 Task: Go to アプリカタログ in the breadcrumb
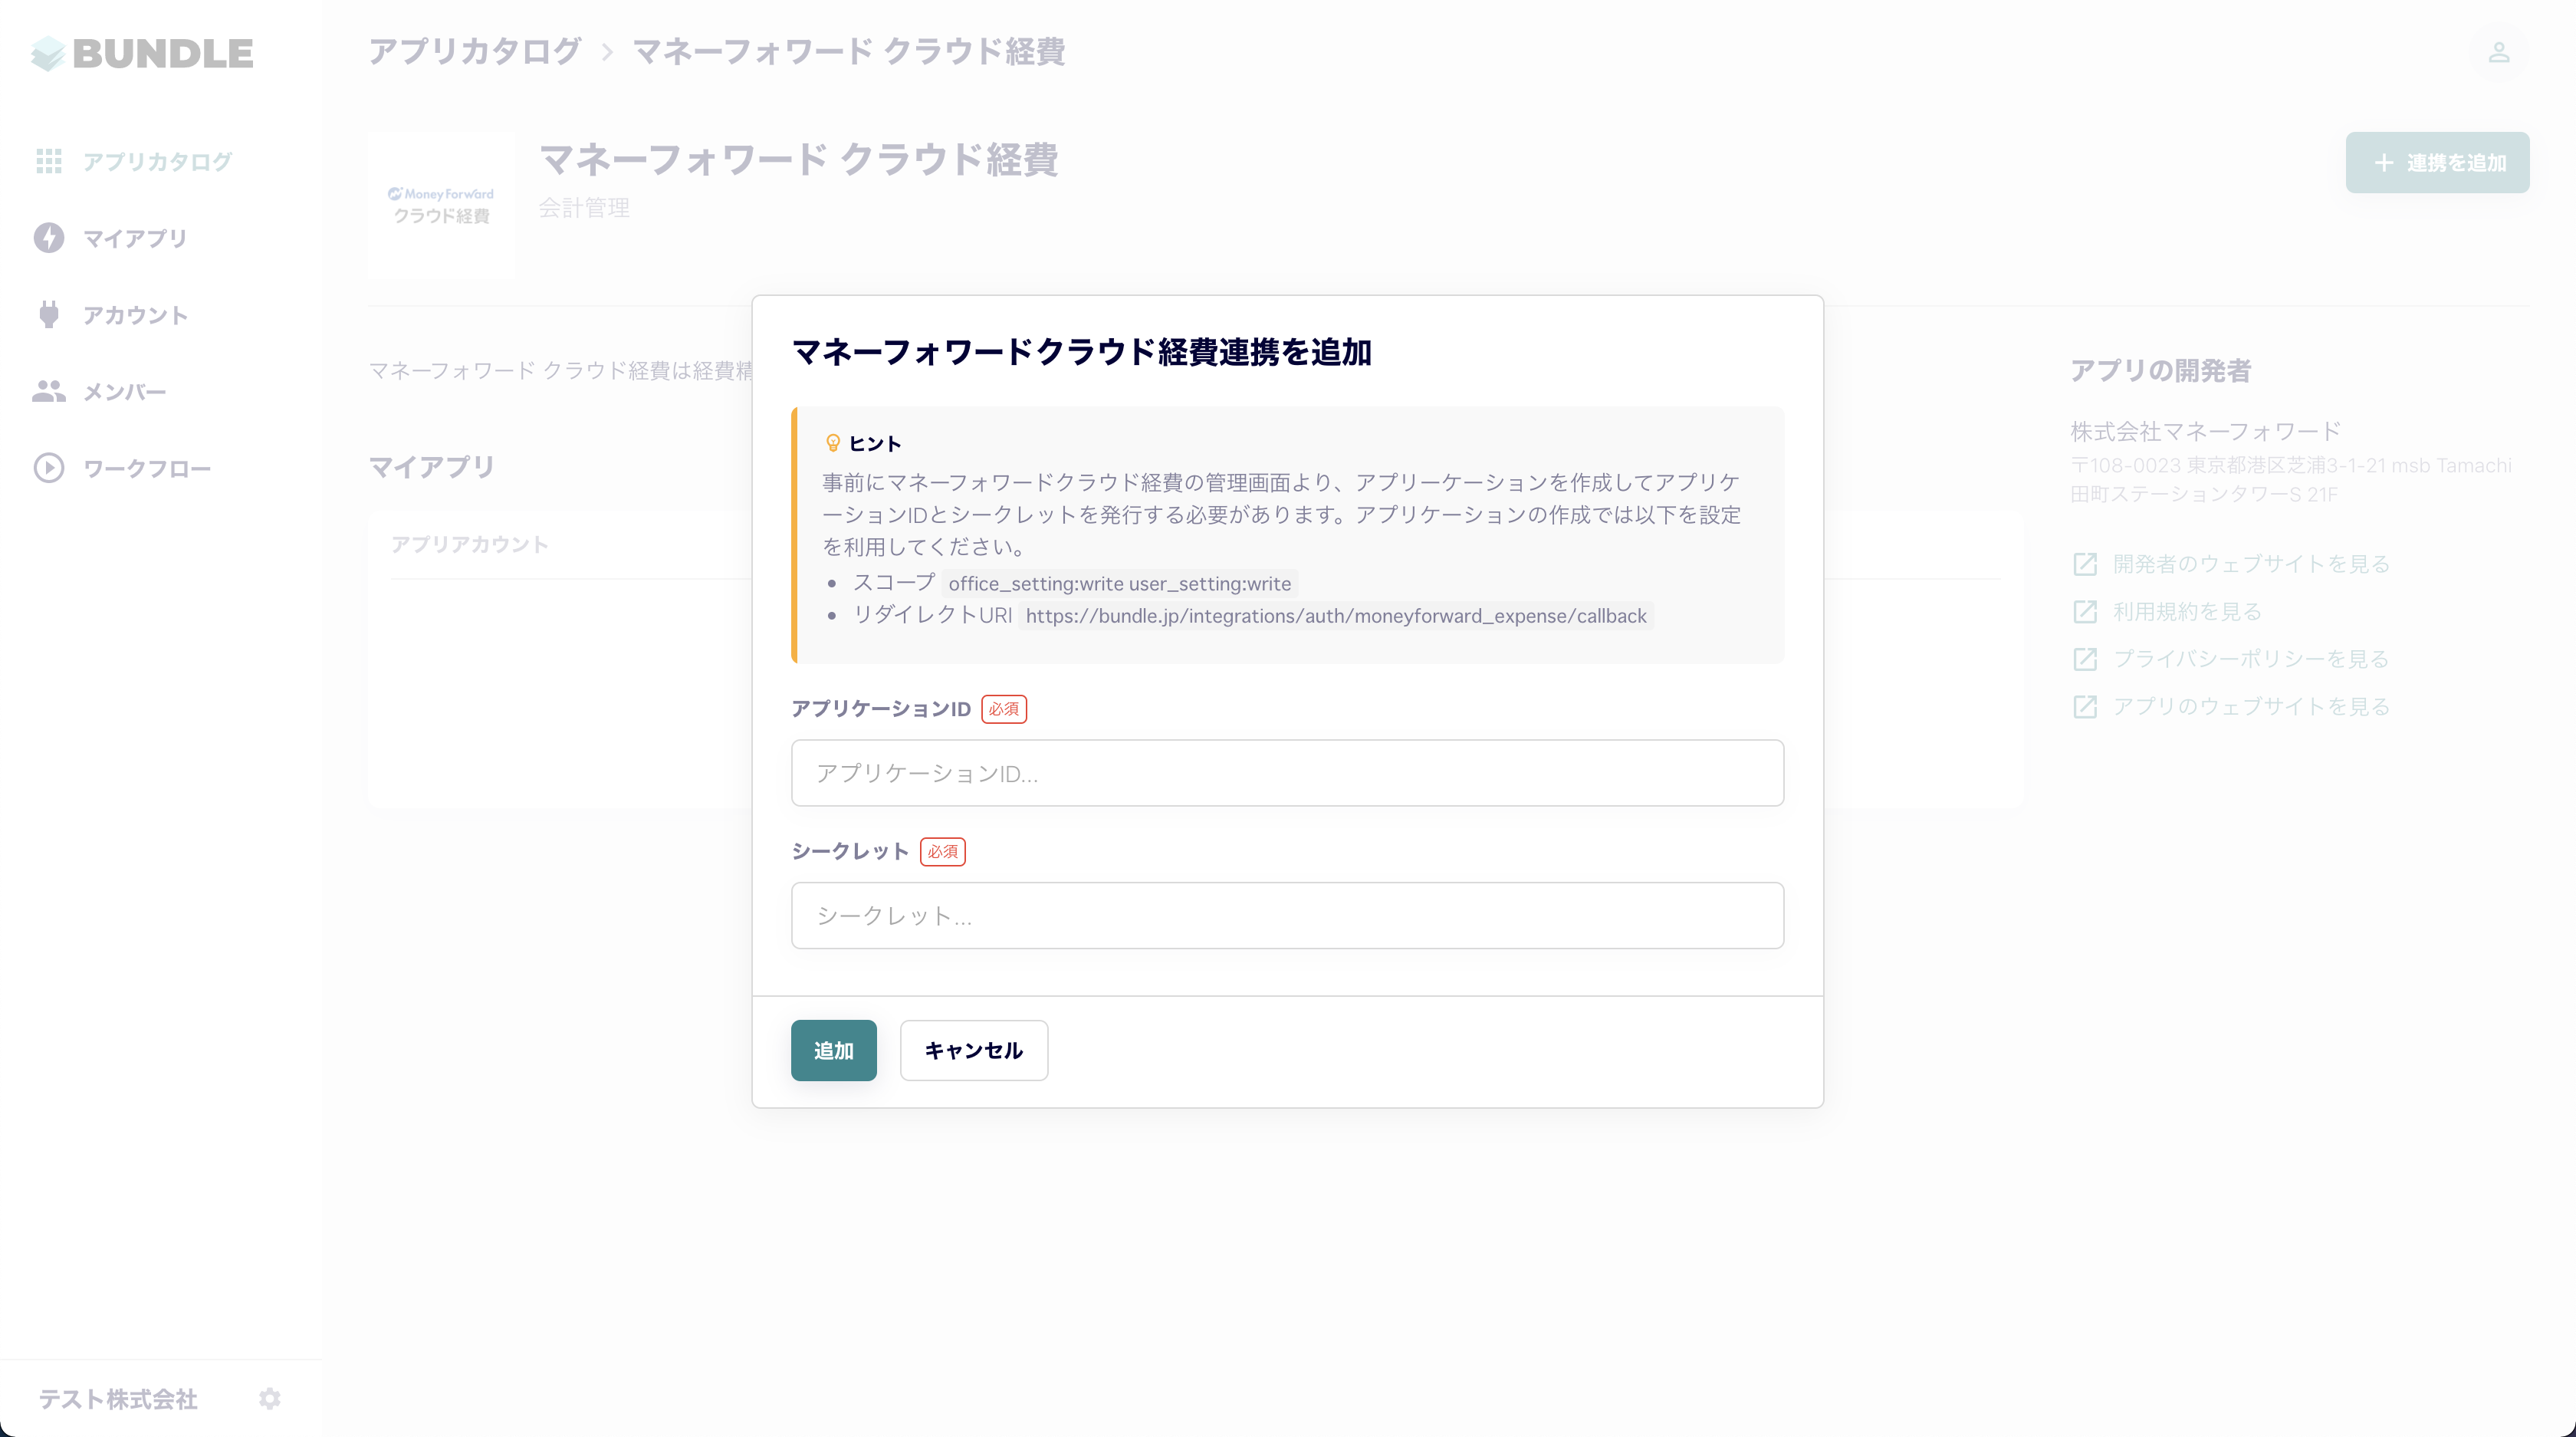tap(474, 51)
